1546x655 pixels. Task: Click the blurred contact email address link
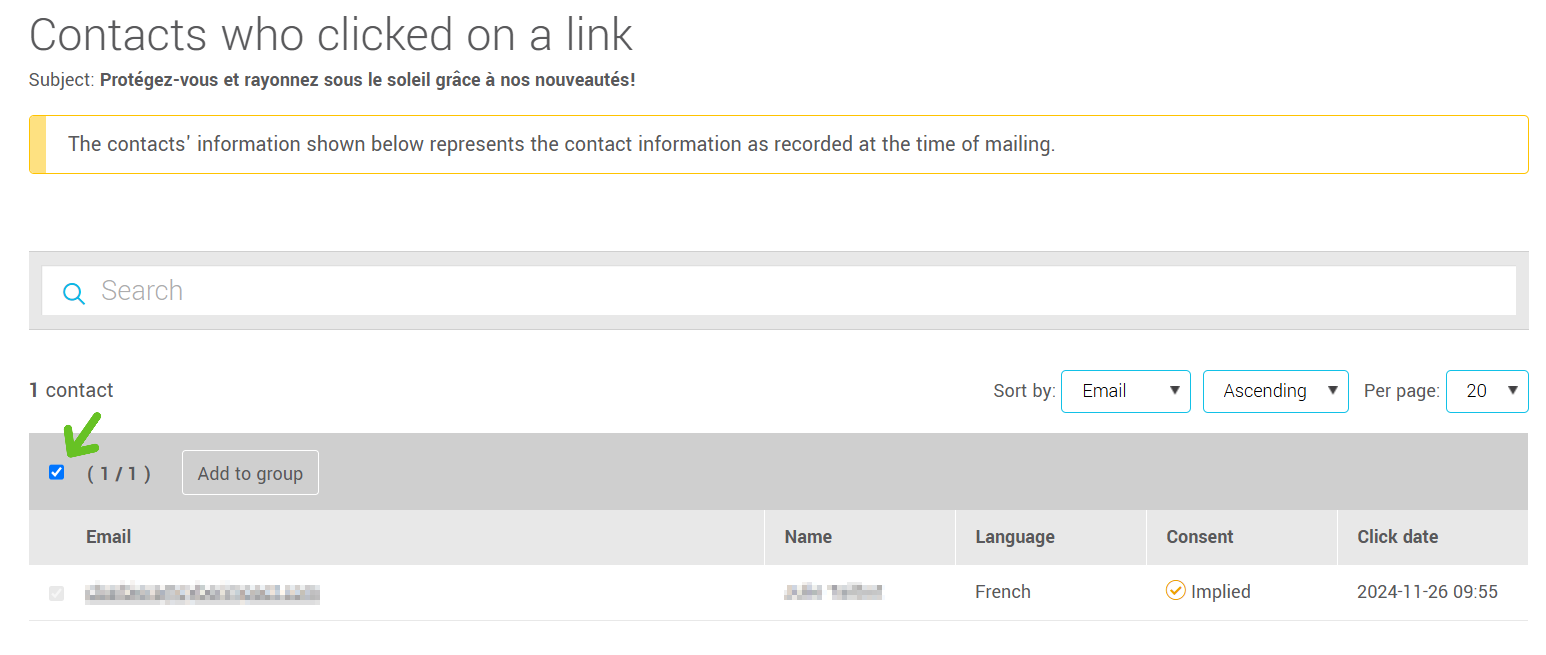click(x=200, y=592)
